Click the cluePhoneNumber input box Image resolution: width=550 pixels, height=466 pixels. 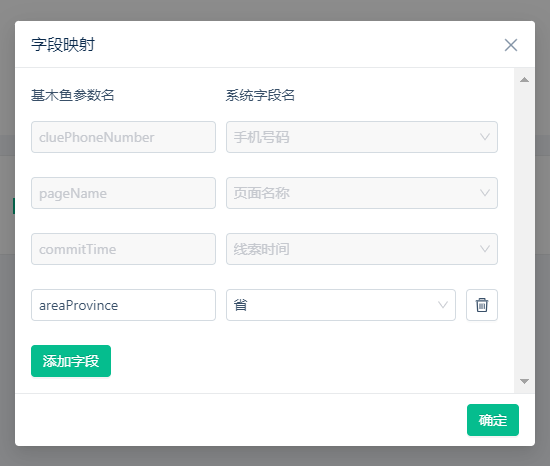pyautogui.click(x=123, y=137)
